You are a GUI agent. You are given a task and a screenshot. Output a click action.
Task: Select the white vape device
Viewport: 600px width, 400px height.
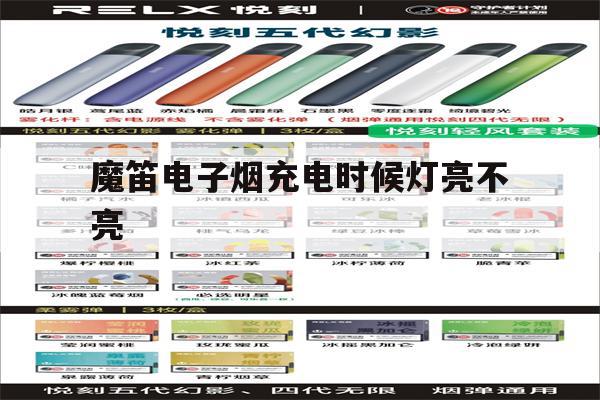[x=443, y=75]
